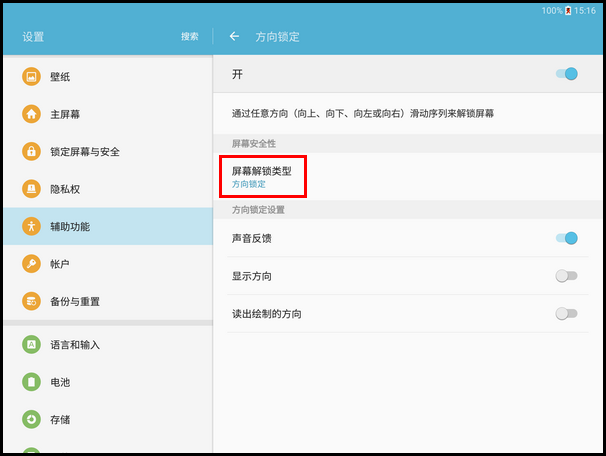Open 壁纸 settings entry
Image resolution: width=606 pixels, height=456 pixels.
(x=108, y=77)
